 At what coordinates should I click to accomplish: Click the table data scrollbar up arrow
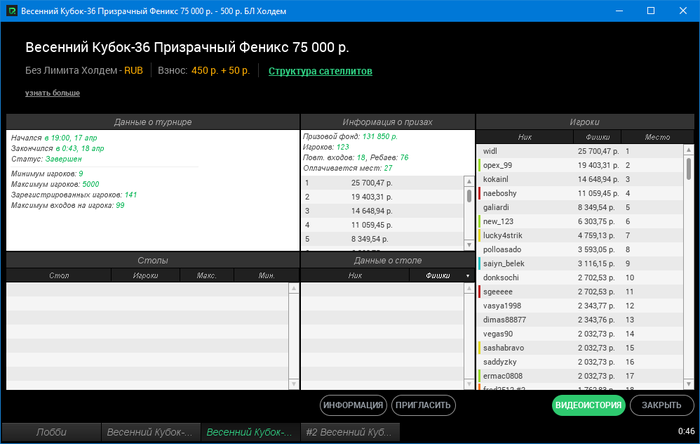469,289
